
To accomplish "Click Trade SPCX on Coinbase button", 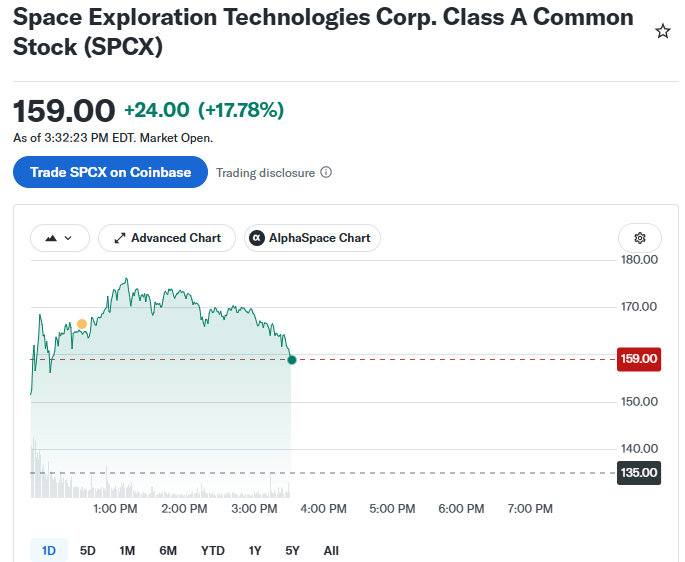I will tap(110, 172).
